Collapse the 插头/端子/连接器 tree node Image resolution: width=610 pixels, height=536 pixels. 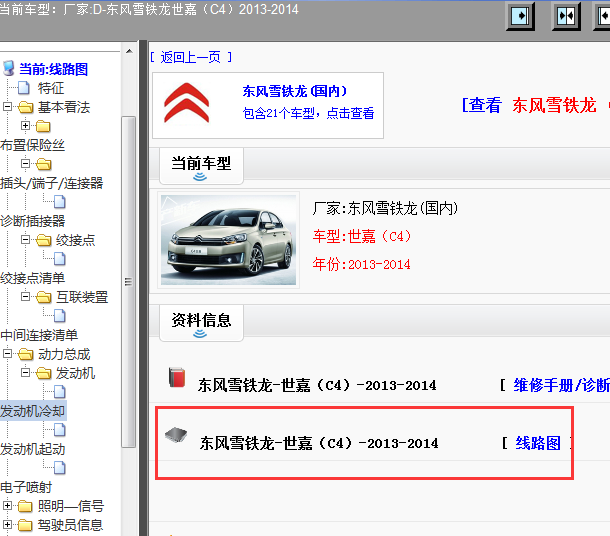click(x=25, y=163)
